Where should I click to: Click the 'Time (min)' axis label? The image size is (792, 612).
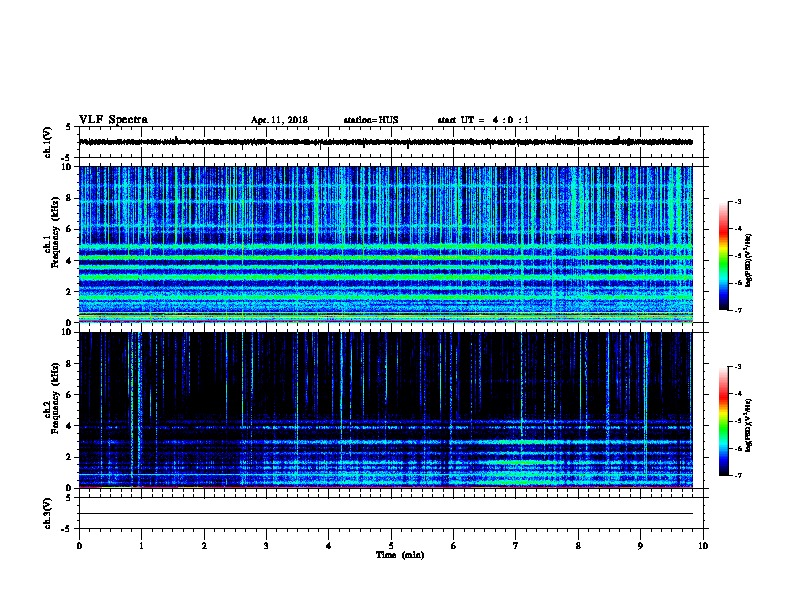pyautogui.click(x=400, y=555)
